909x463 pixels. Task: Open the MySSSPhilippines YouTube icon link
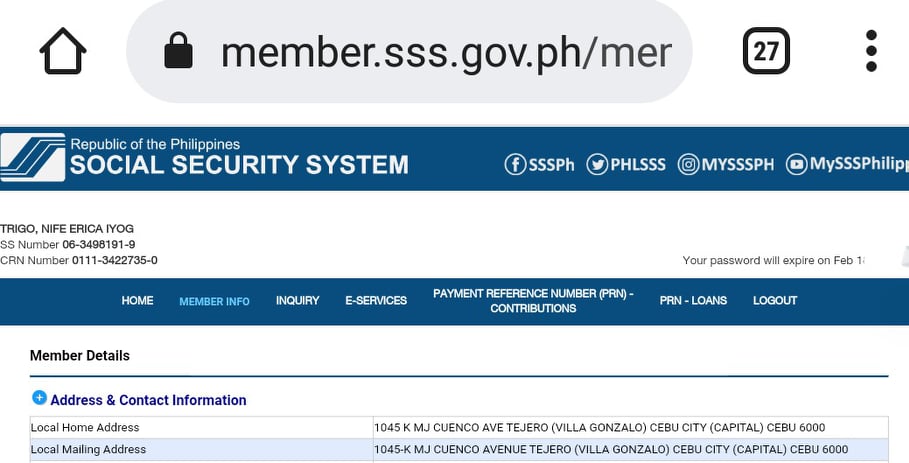coord(796,164)
